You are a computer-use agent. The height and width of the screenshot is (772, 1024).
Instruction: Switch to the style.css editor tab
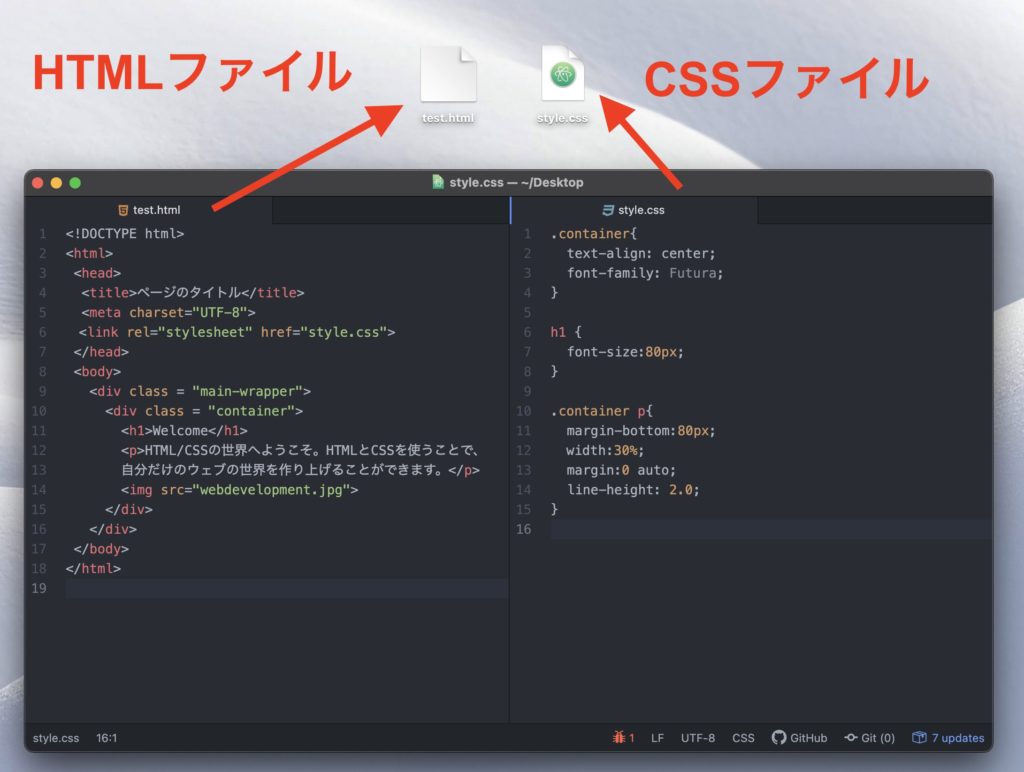click(633, 210)
